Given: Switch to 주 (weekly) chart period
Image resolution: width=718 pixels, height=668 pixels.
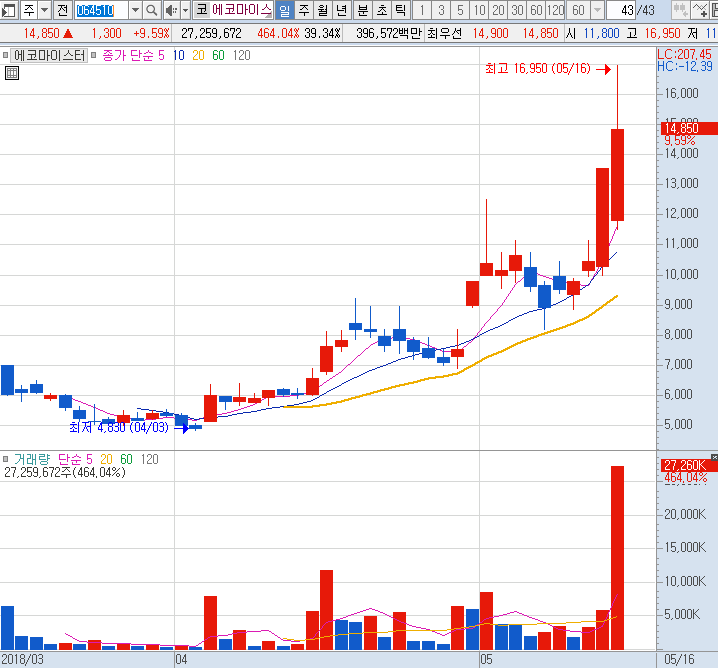Looking at the screenshot, I should point(304,10).
